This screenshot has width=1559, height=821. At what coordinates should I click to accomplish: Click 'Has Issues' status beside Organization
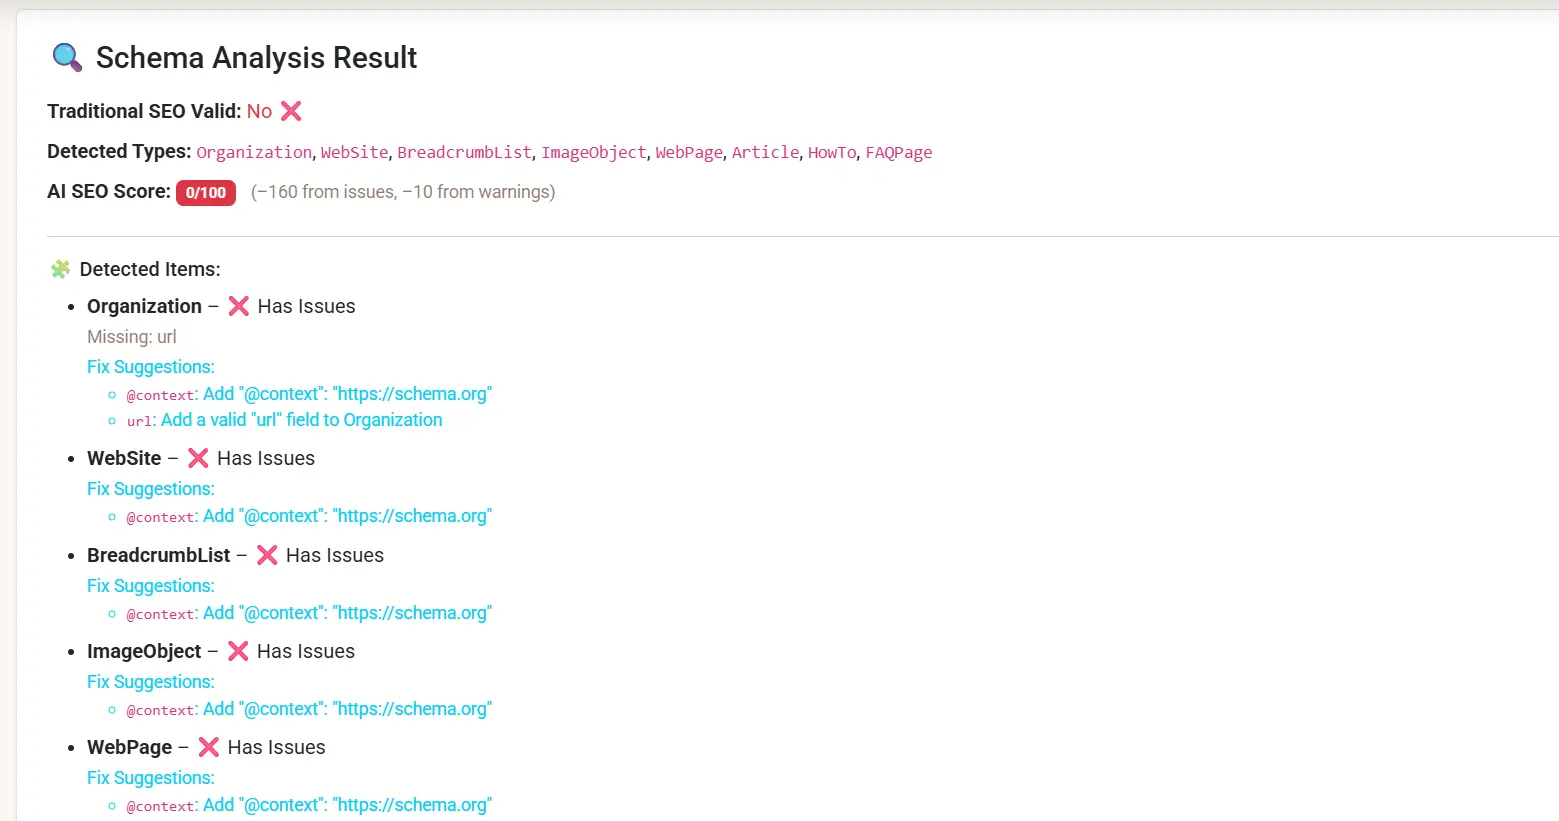click(307, 306)
